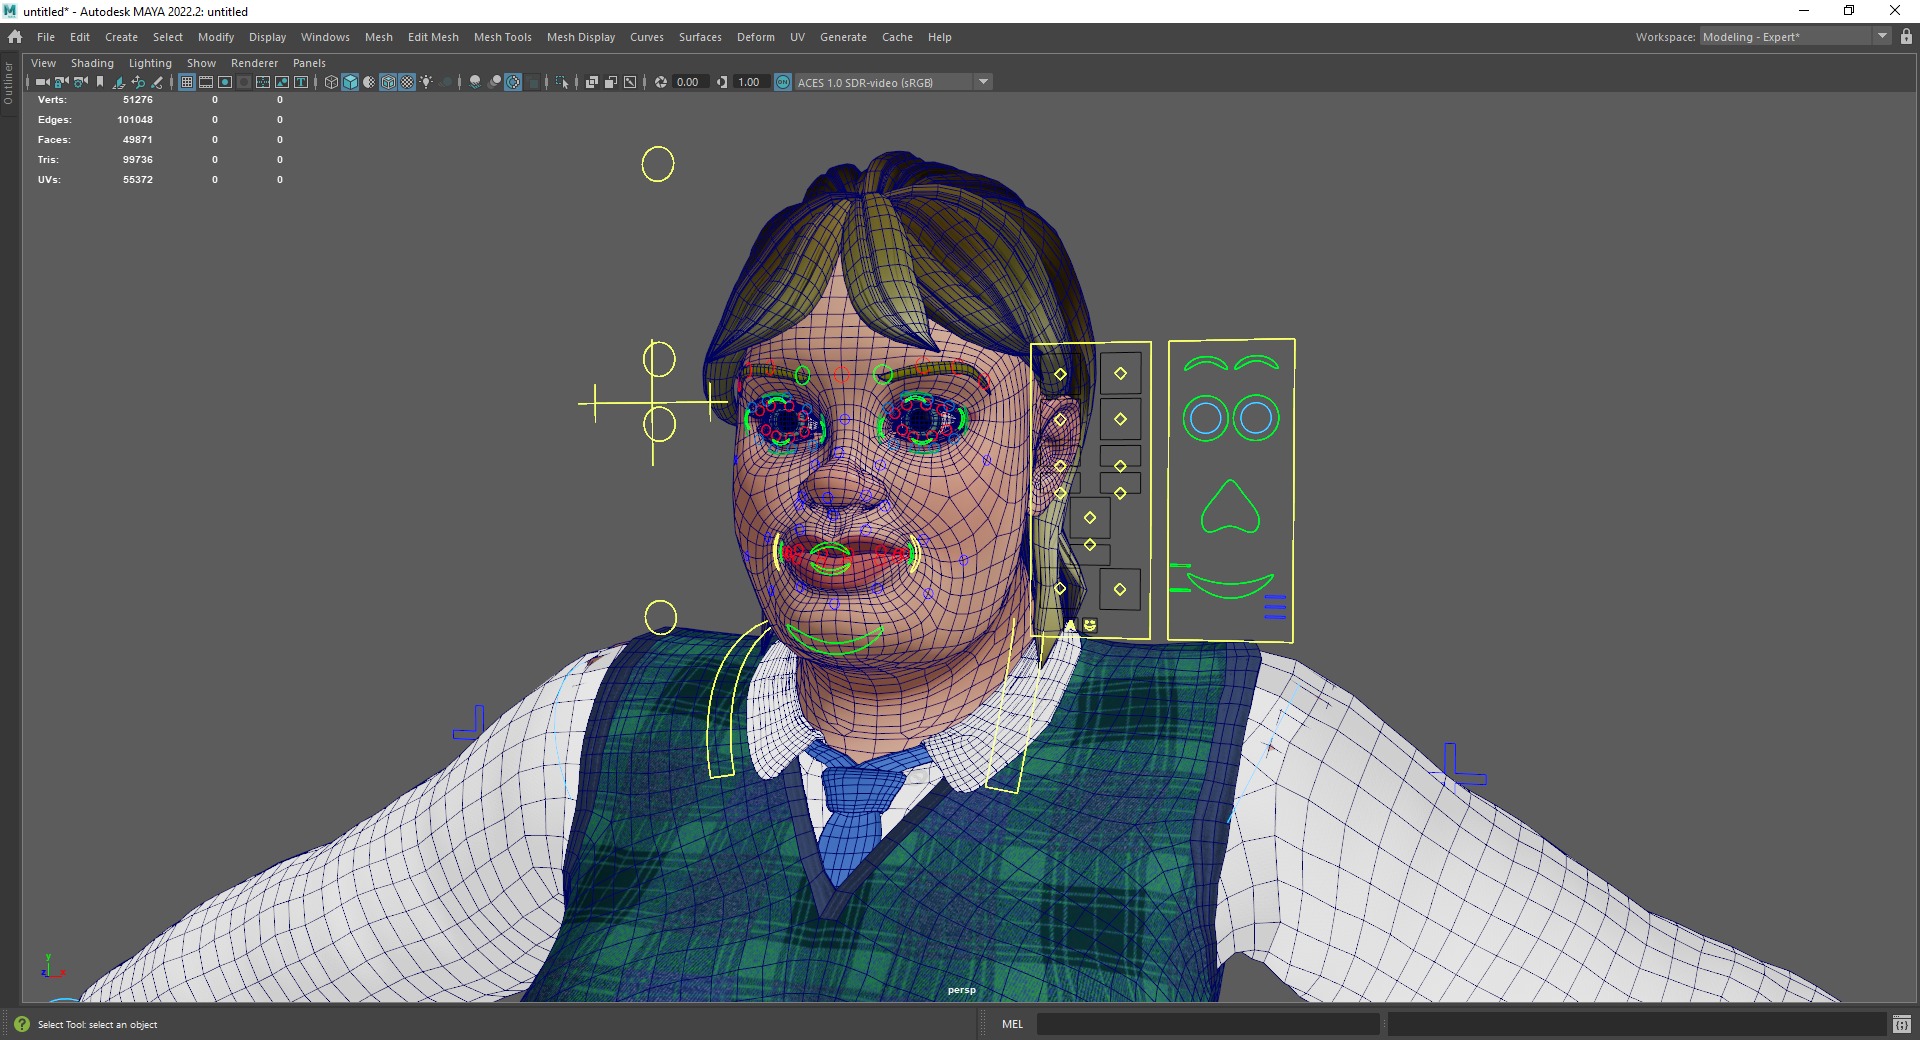Click the camera Bookmarks icon
Screen dimensions: 1920x1040
100,82
